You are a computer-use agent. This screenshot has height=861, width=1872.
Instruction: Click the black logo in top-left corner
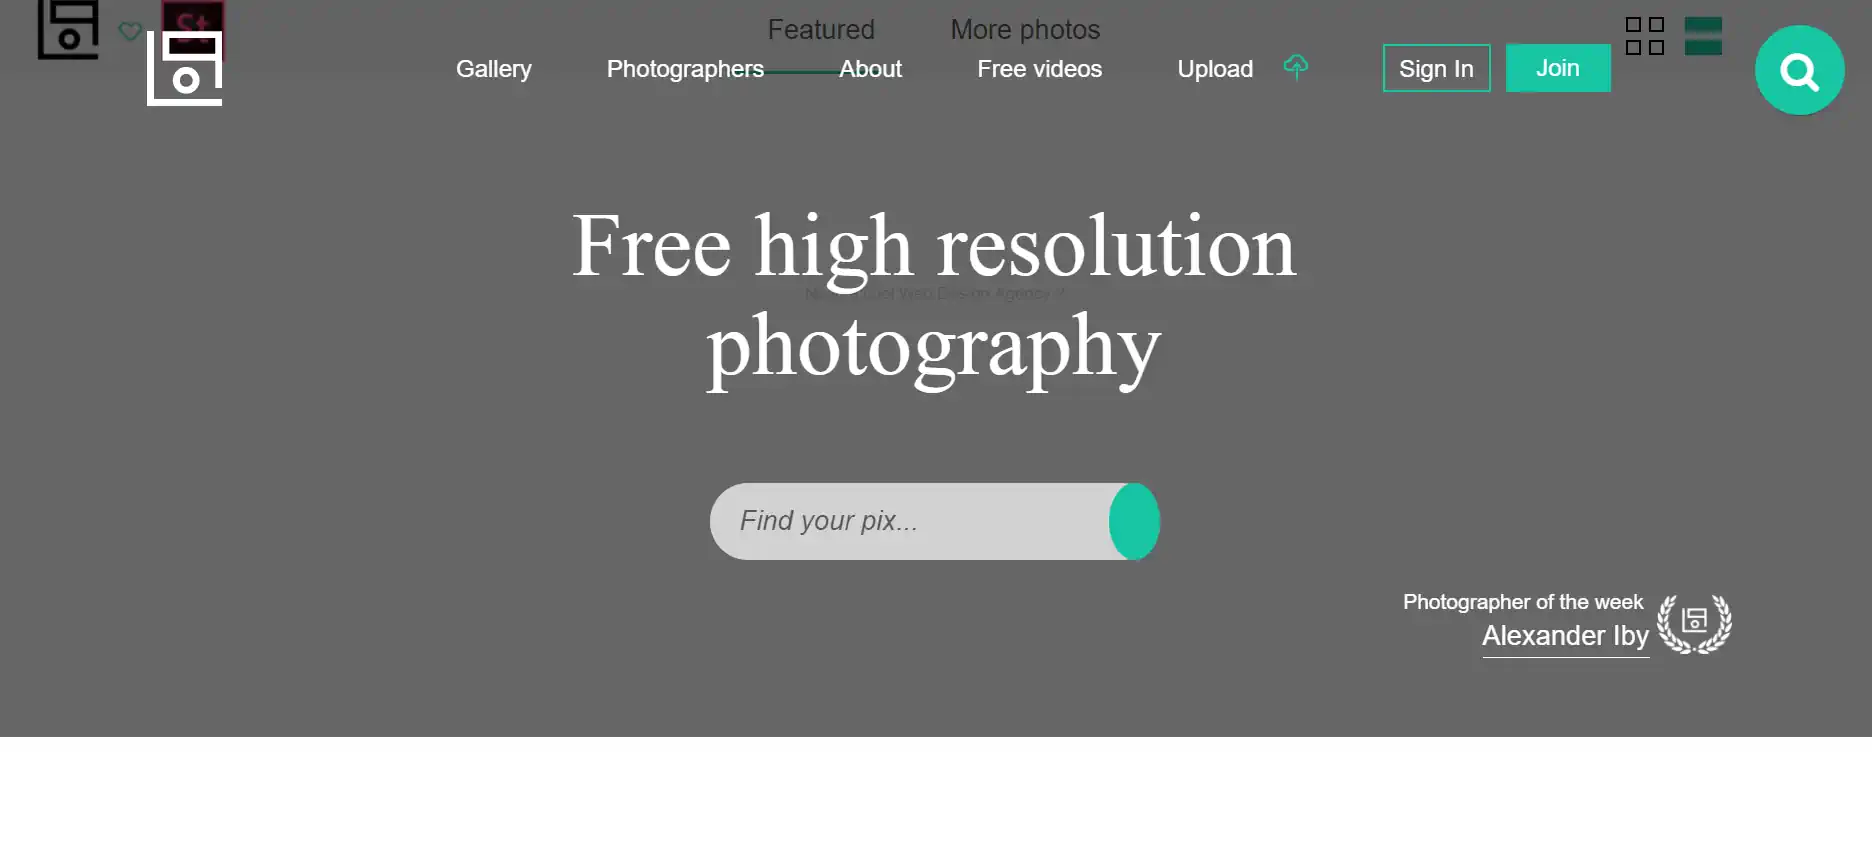(x=68, y=29)
